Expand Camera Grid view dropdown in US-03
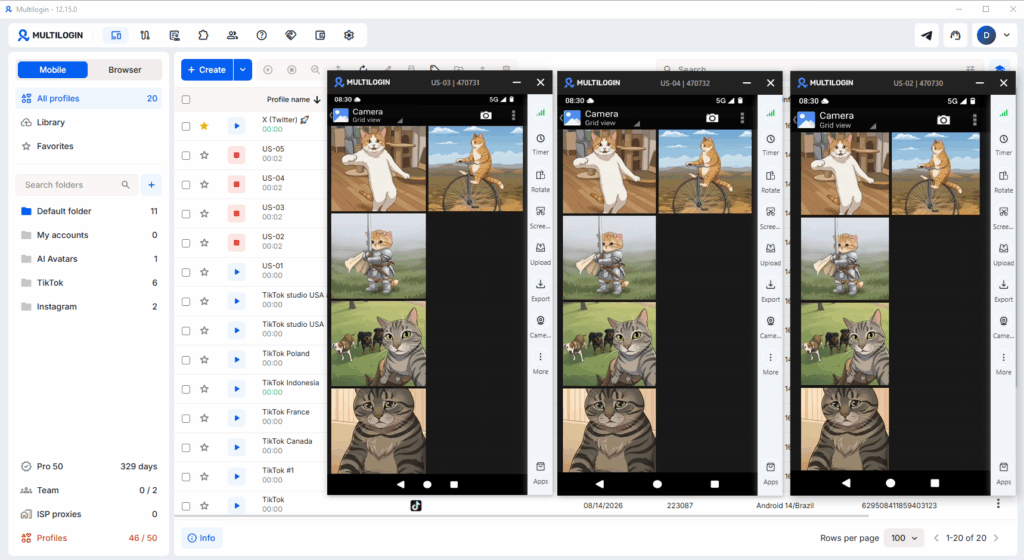Viewport: 1024px width, 560px height. [x=400, y=121]
